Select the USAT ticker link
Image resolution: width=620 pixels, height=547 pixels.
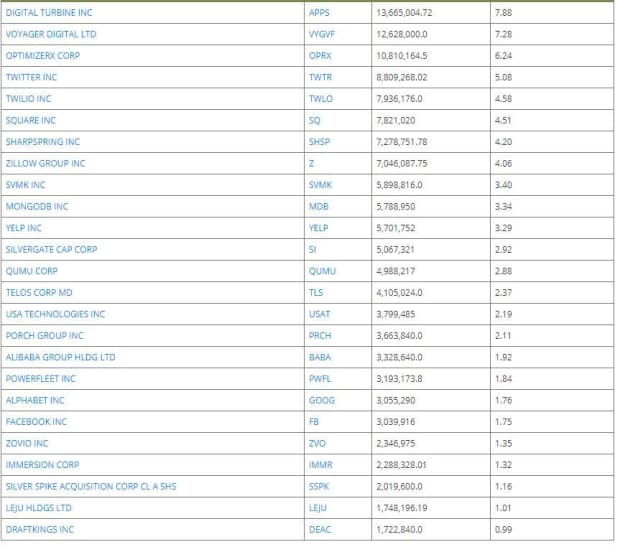319,314
